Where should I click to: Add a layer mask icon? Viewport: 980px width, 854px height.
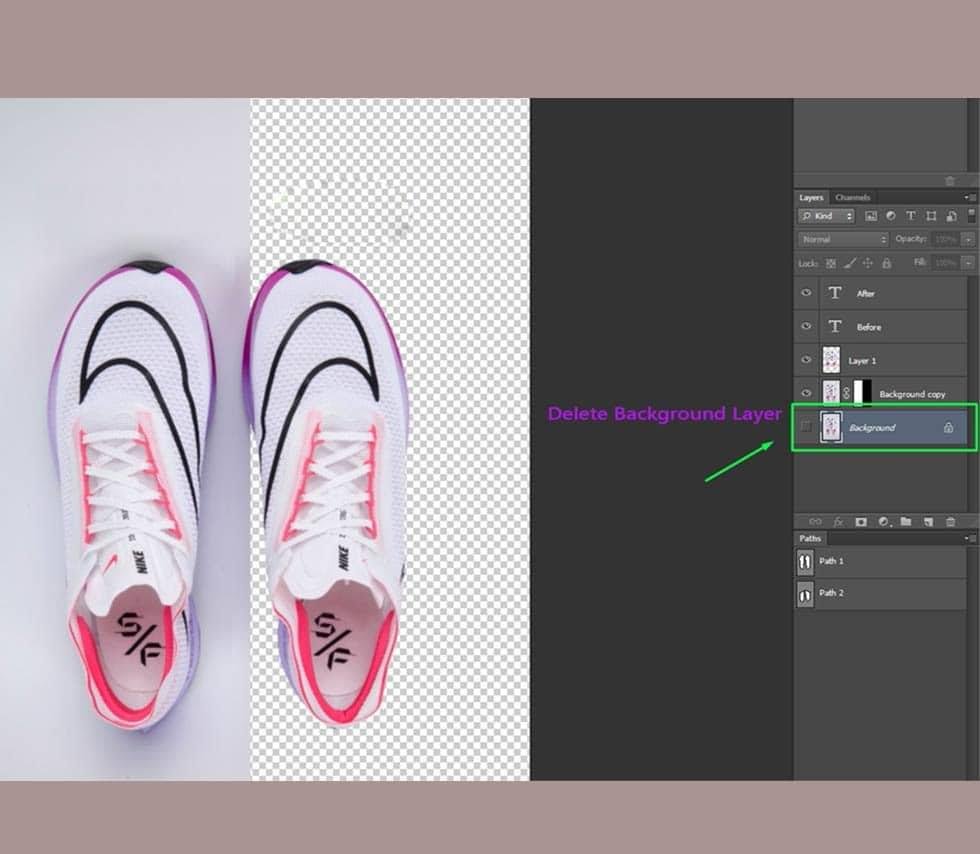(x=861, y=521)
